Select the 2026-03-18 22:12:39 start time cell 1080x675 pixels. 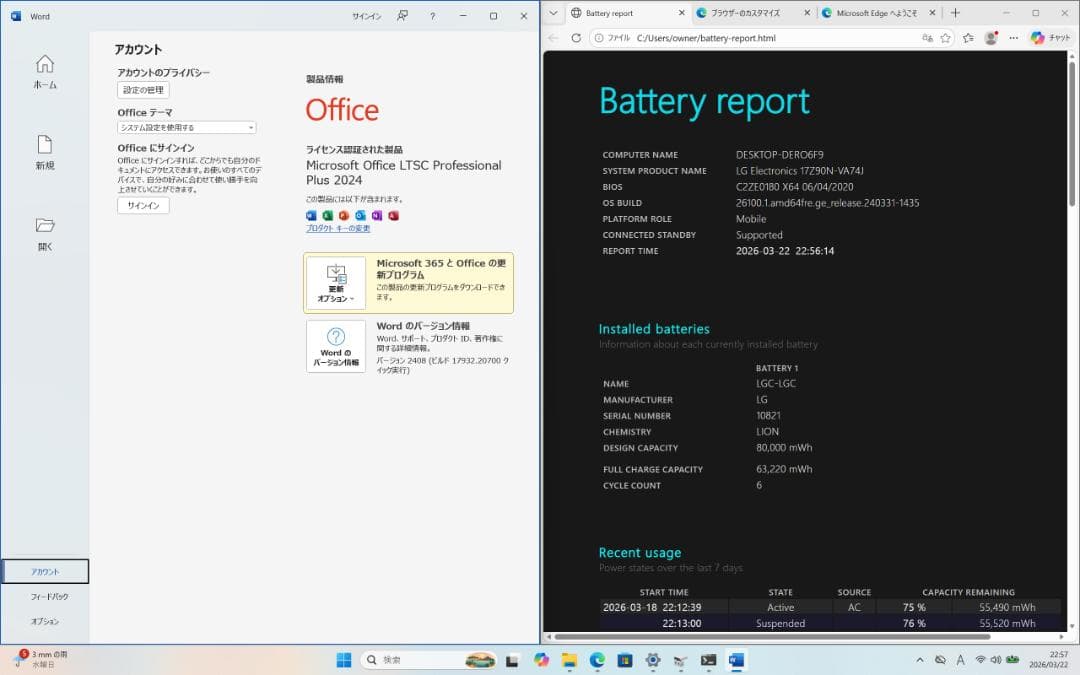click(652, 608)
